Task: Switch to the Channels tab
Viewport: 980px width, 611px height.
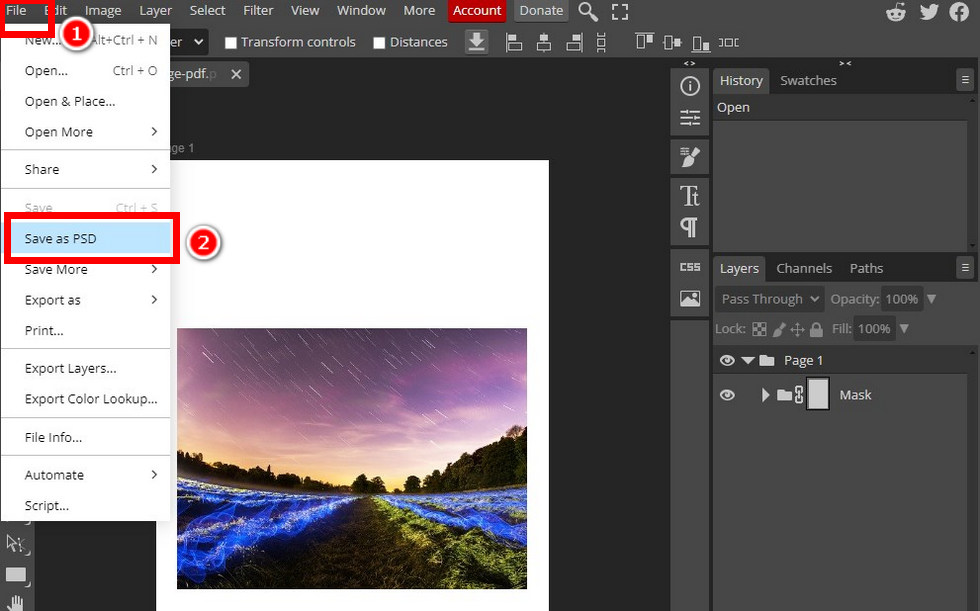Action: pyautogui.click(x=804, y=267)
